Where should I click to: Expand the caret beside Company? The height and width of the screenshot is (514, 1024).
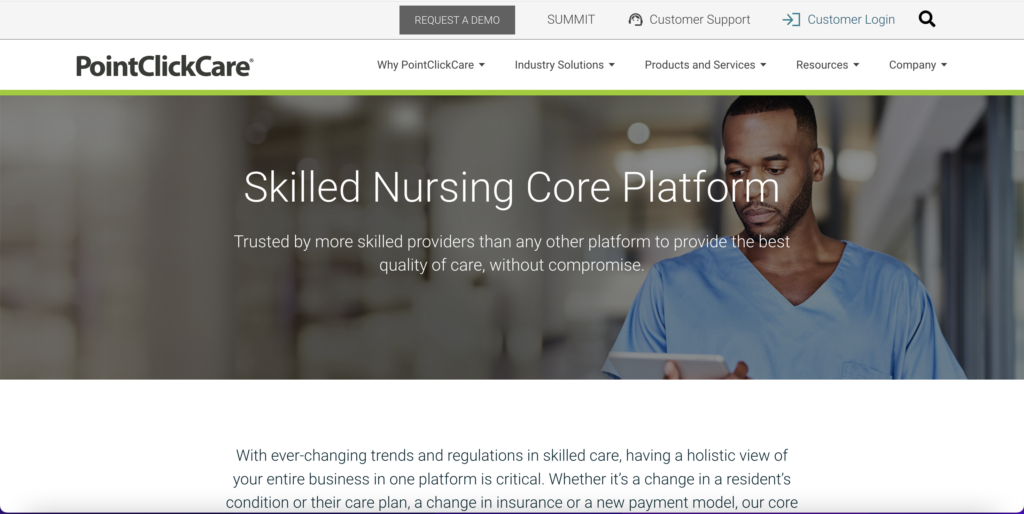tap(944, 65)
